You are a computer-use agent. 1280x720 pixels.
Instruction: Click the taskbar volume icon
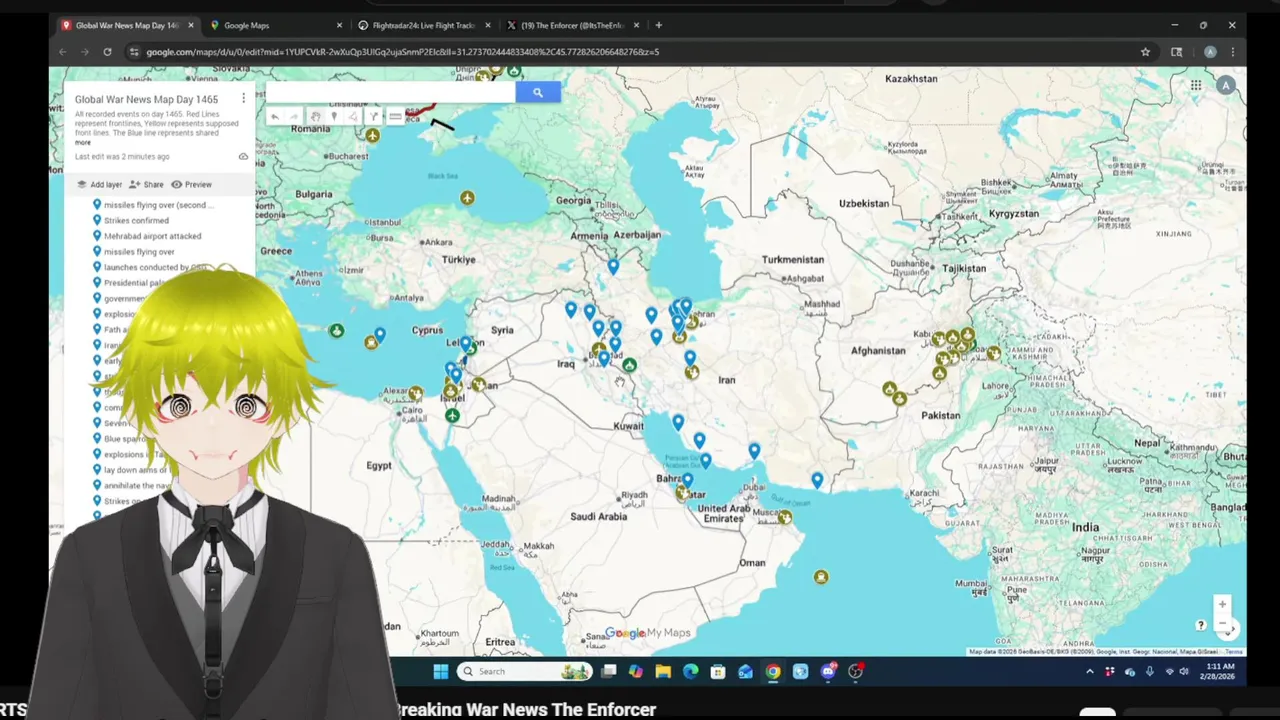(x=1184, y=672)
